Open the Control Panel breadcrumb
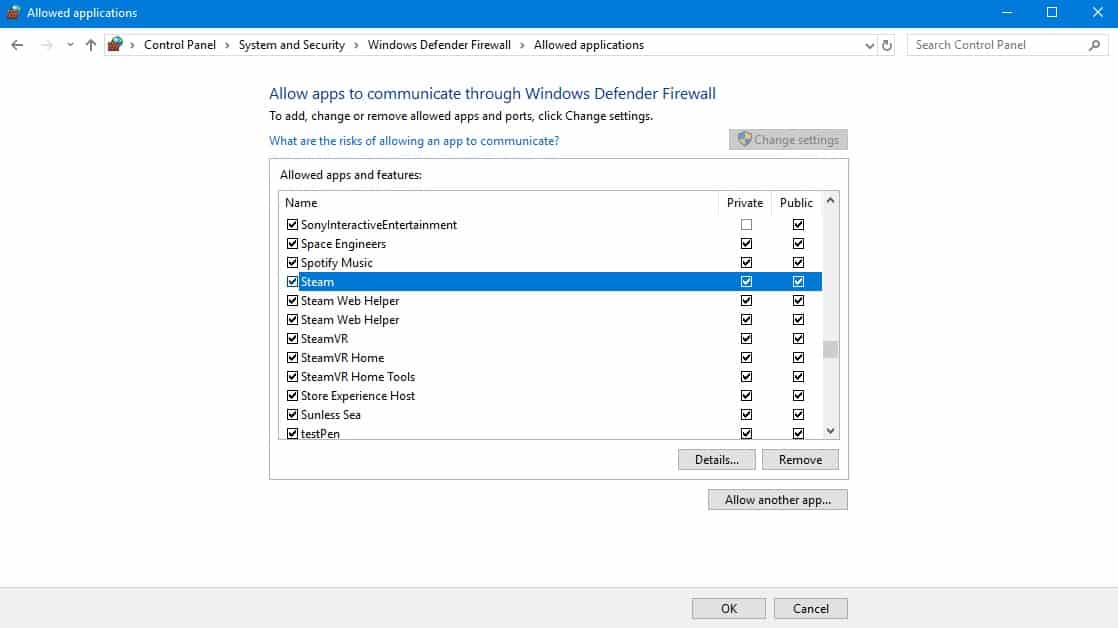 (180, 45)
